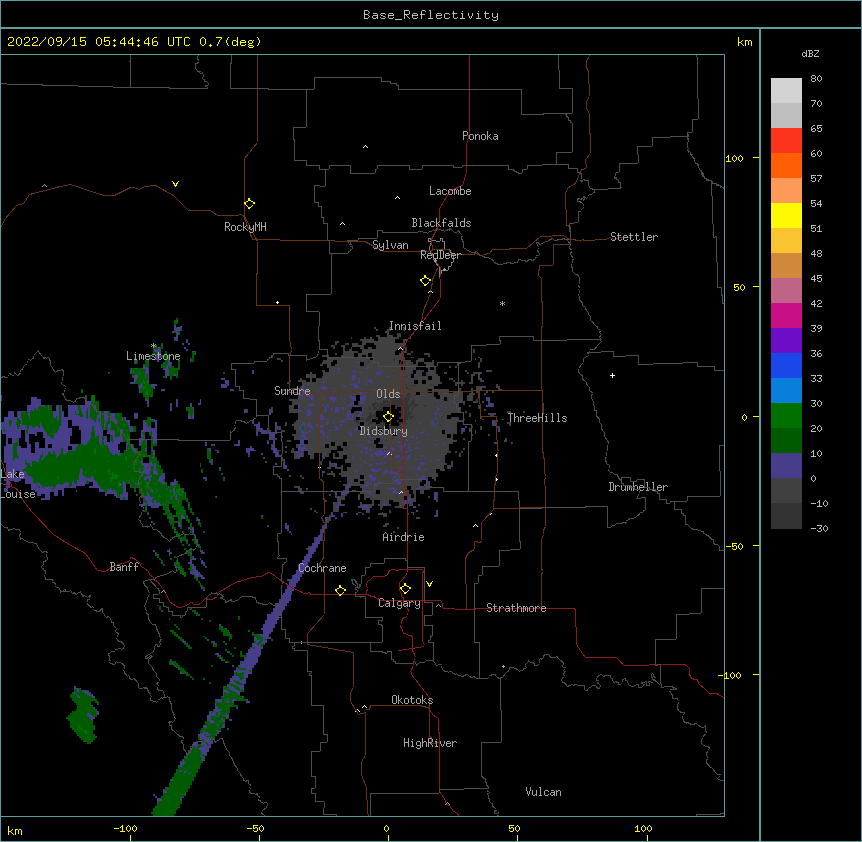862x842 pixels.
Task: Click the yellow diamond marker below Cochrane
Action: coord(340,590)
